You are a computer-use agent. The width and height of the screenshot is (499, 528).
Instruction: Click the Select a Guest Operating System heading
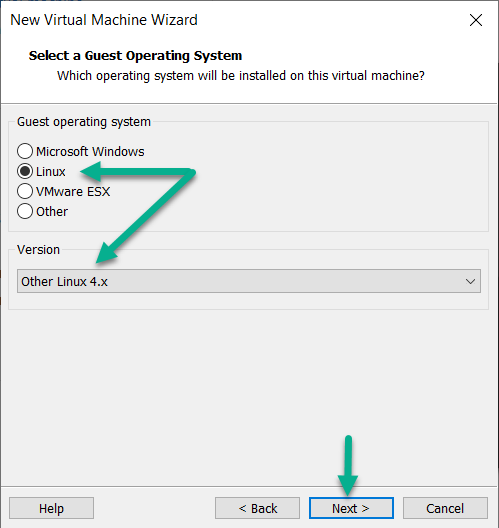[x=135, y=56]
